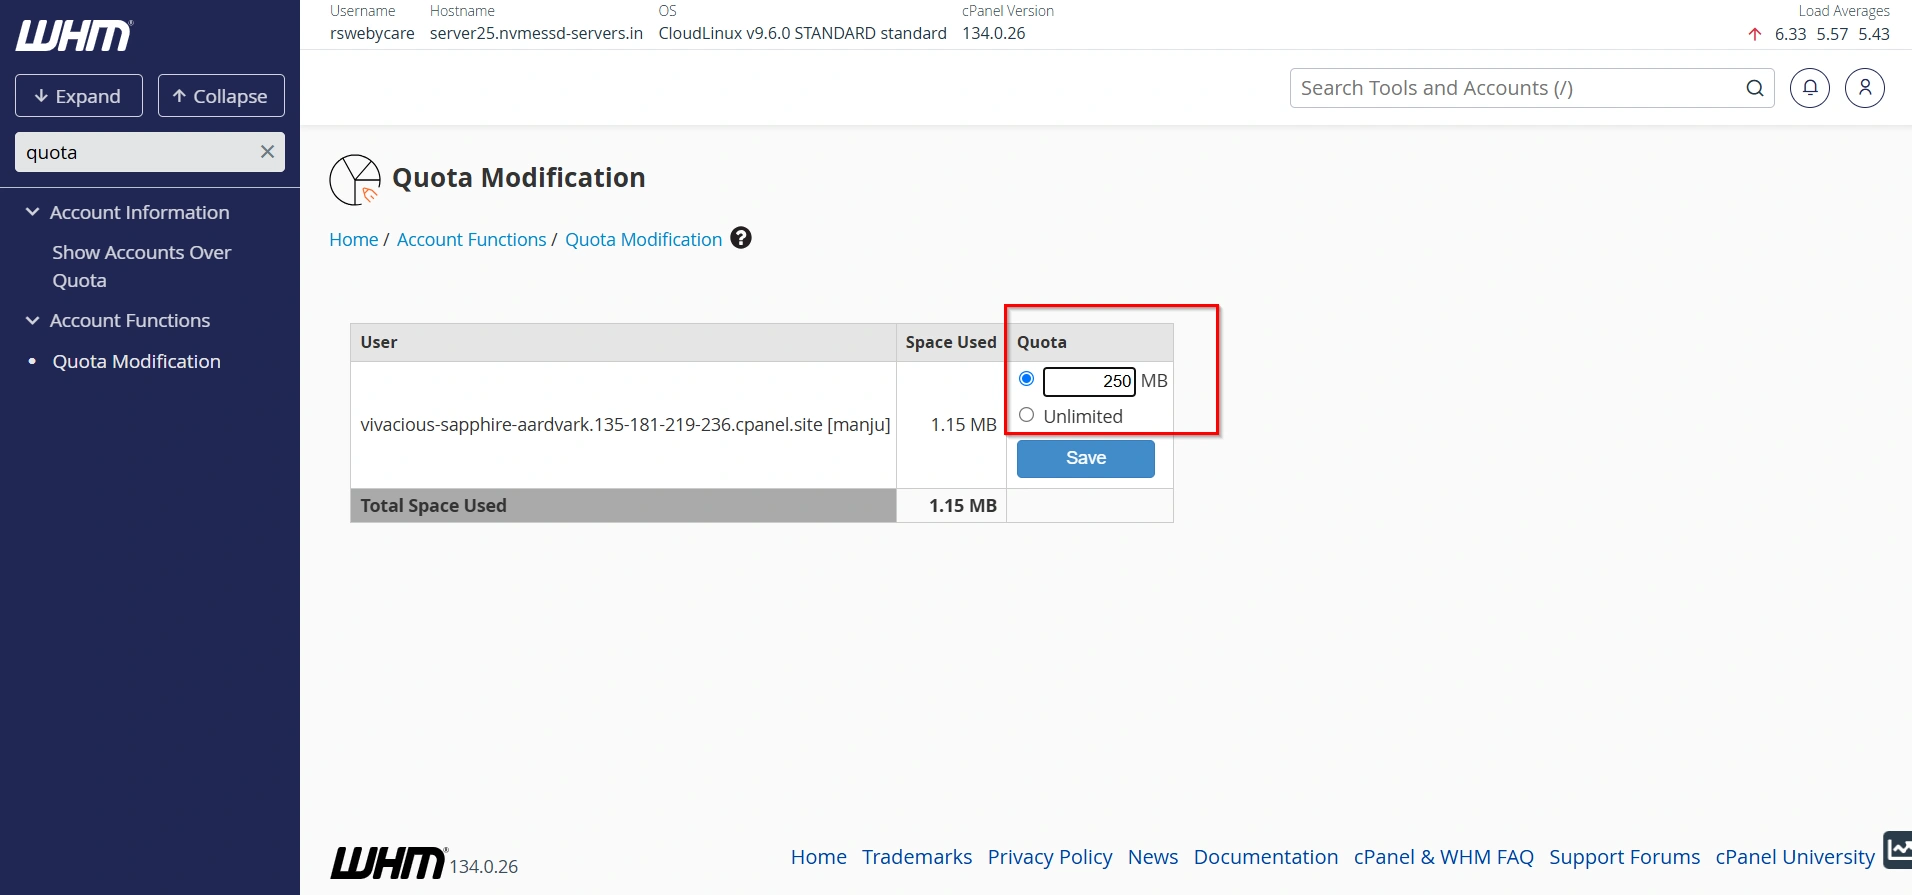Click the Quota Modification pie chart icon
Image resolution: width=1912 pixels, height=895 pixels.
[x=355, y=180]
